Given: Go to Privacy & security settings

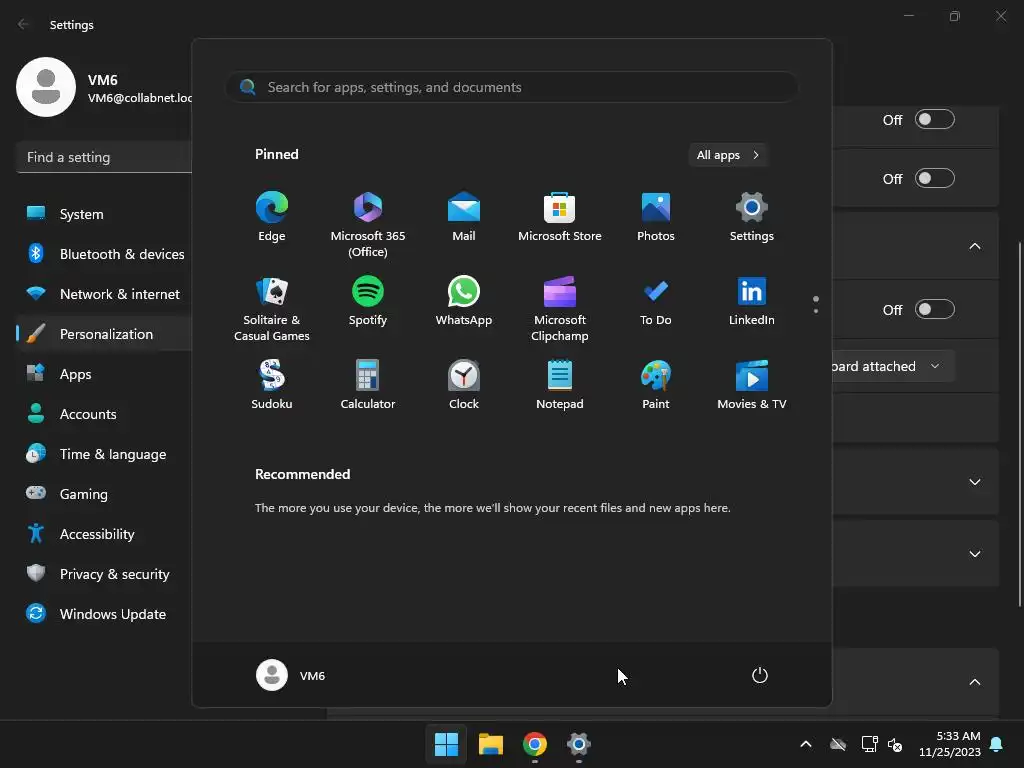Looking at the screenshot, I should [104, 574].
